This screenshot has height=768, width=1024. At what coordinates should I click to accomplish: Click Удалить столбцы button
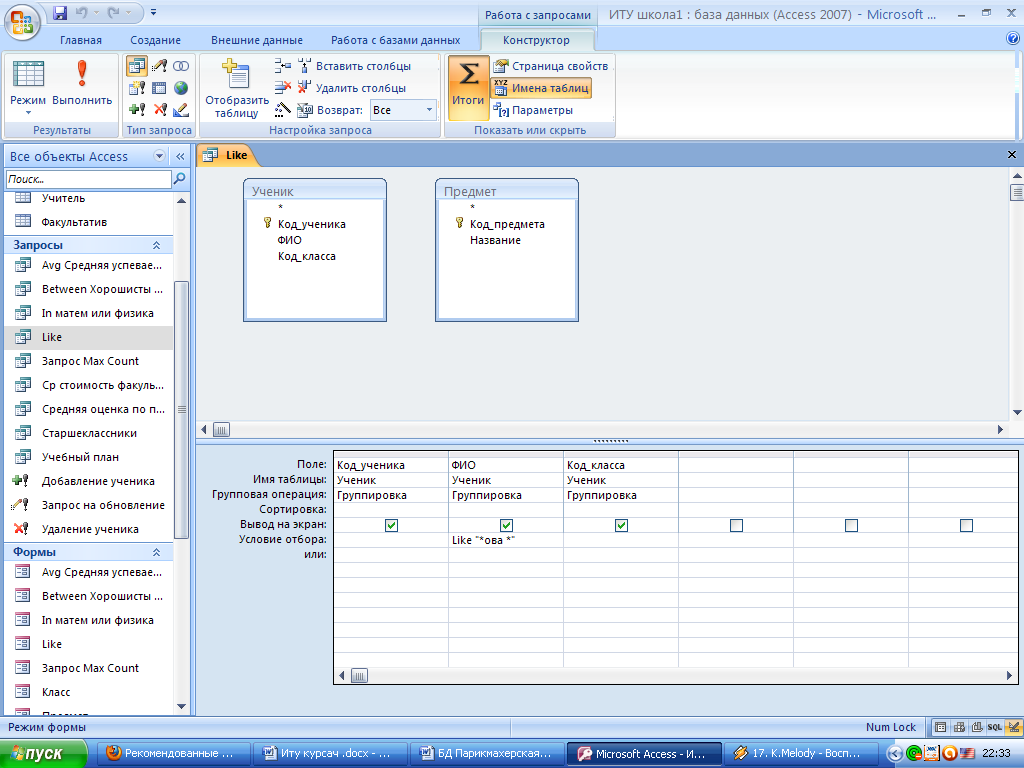pyautogui.click(x=352, y=88)
